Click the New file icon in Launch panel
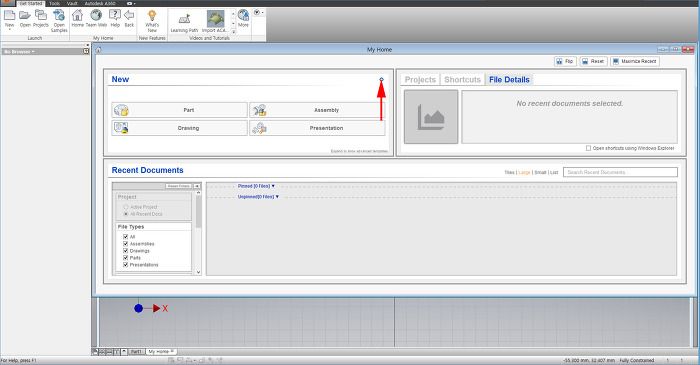Viewport: 700px width, 365px height. 9,15
